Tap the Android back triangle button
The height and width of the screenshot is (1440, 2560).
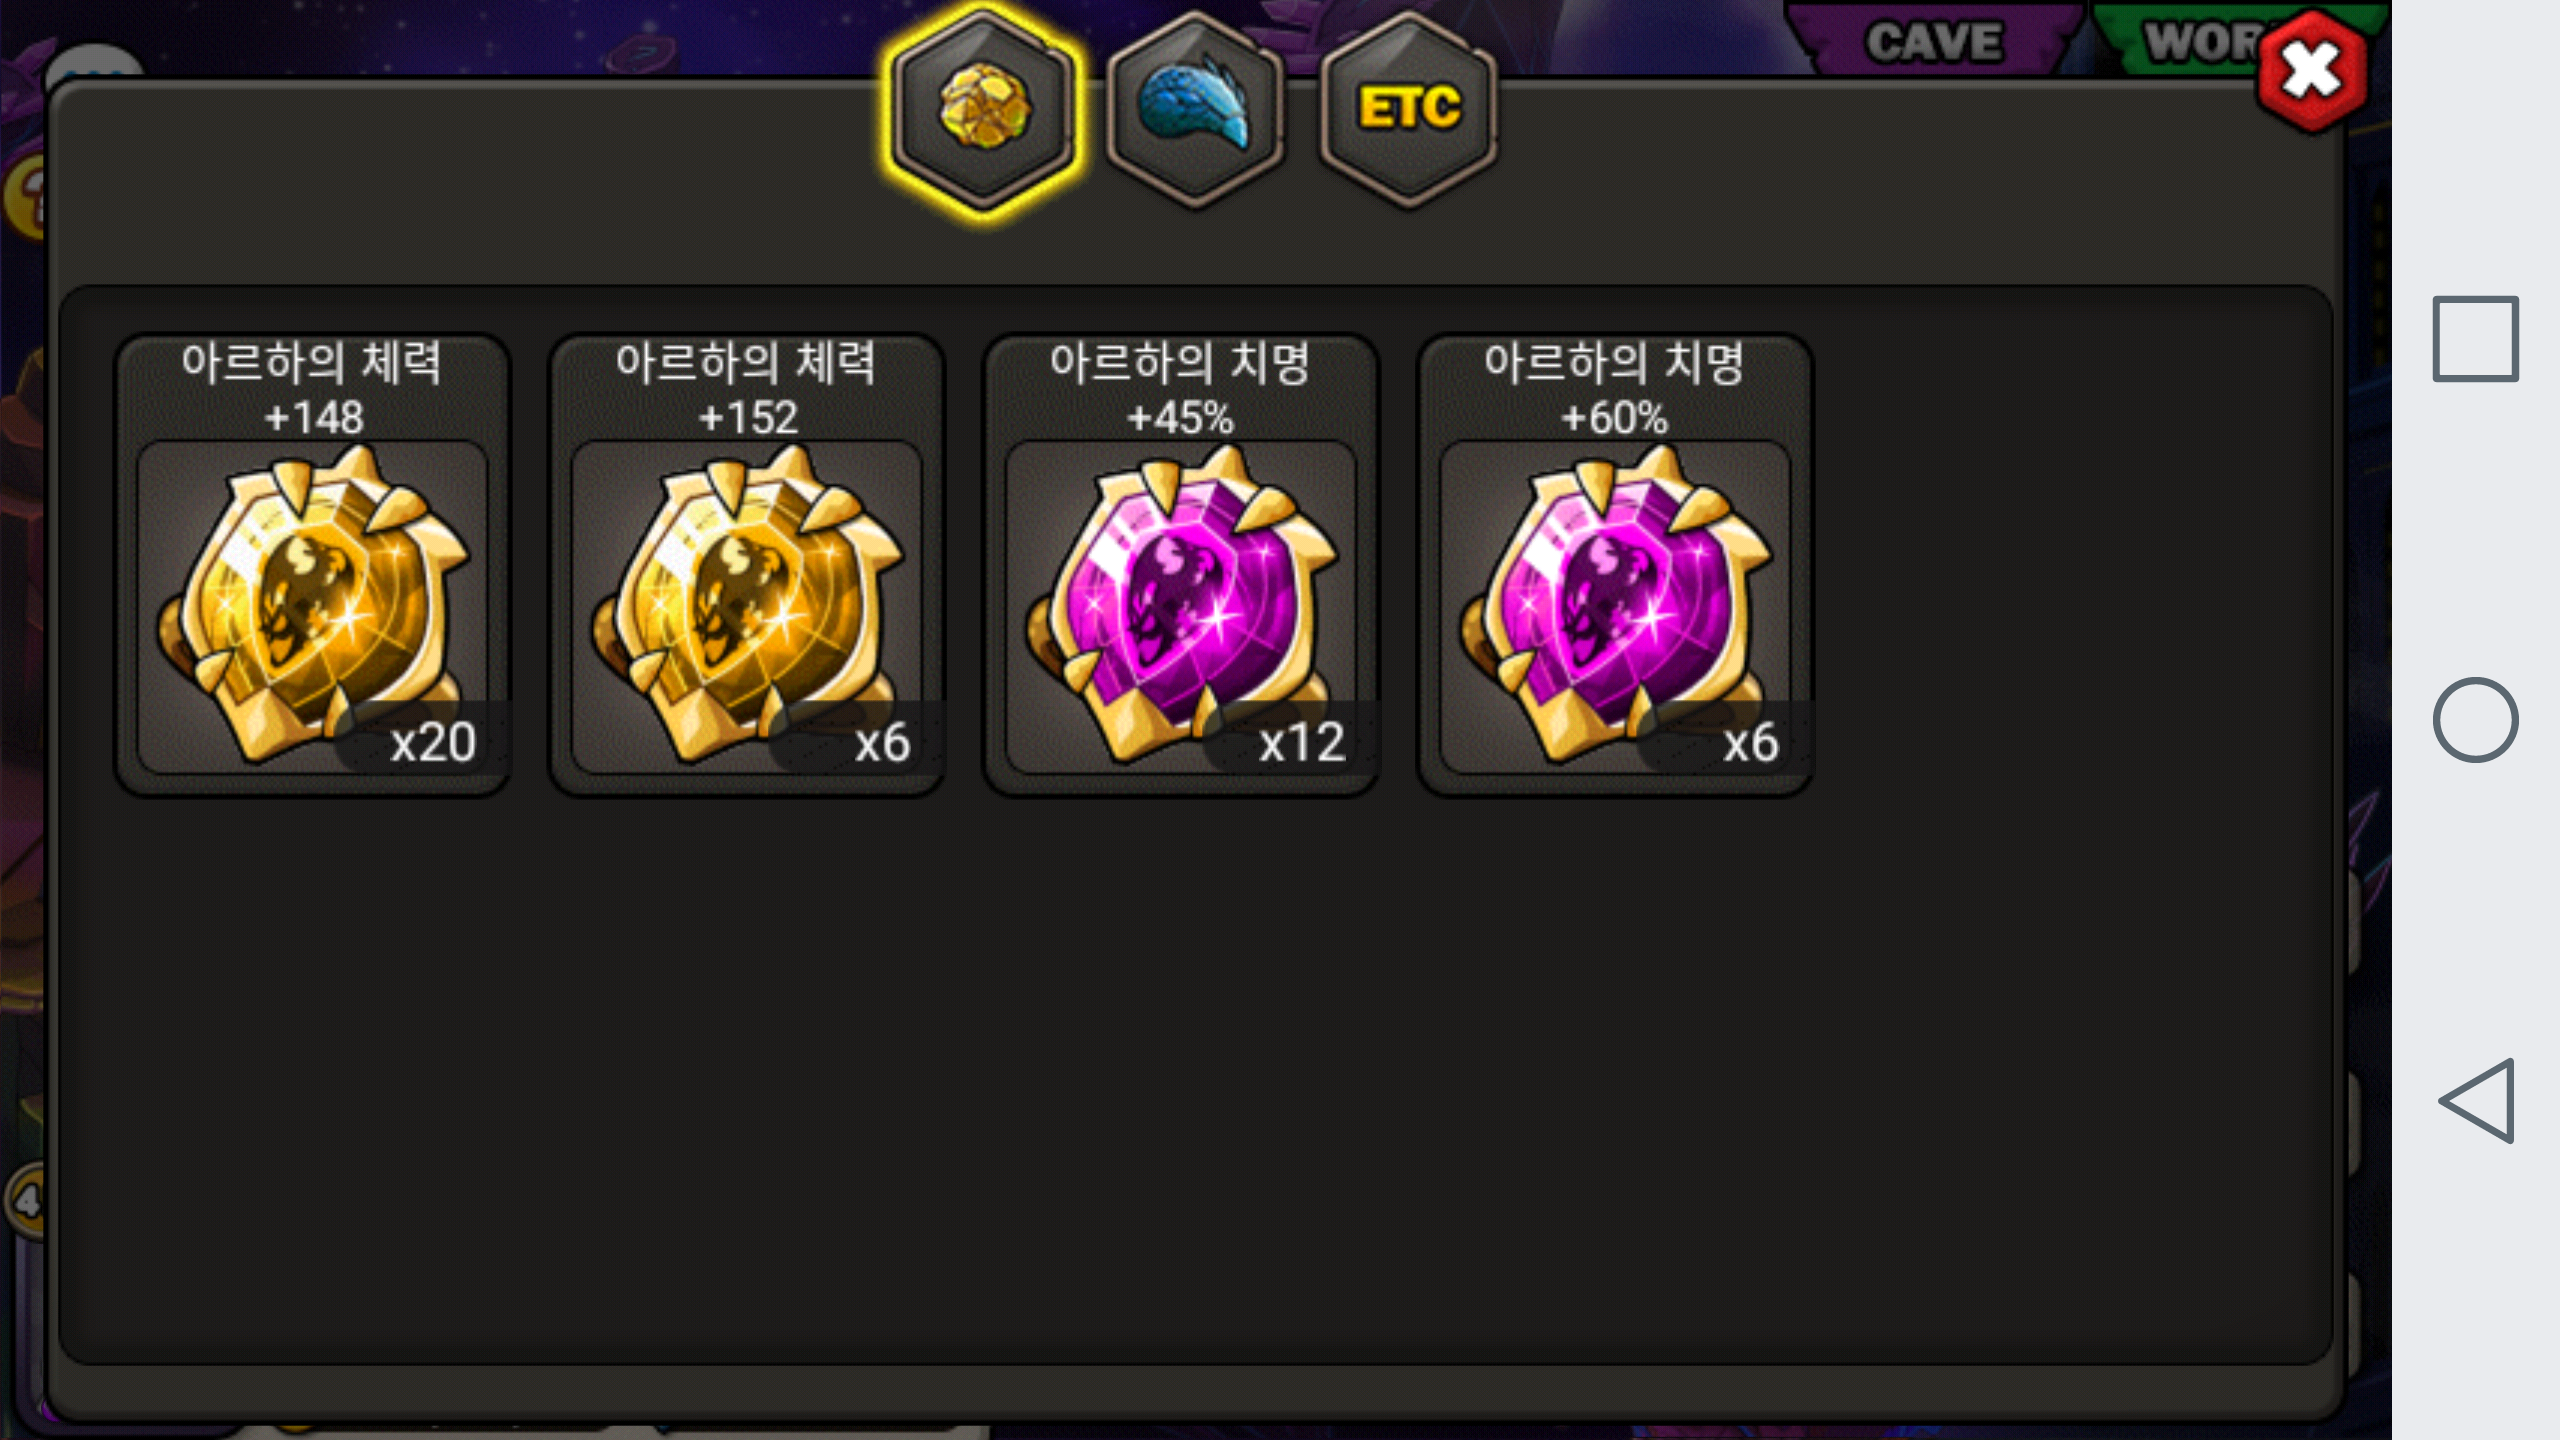tap(2477, 1100)
